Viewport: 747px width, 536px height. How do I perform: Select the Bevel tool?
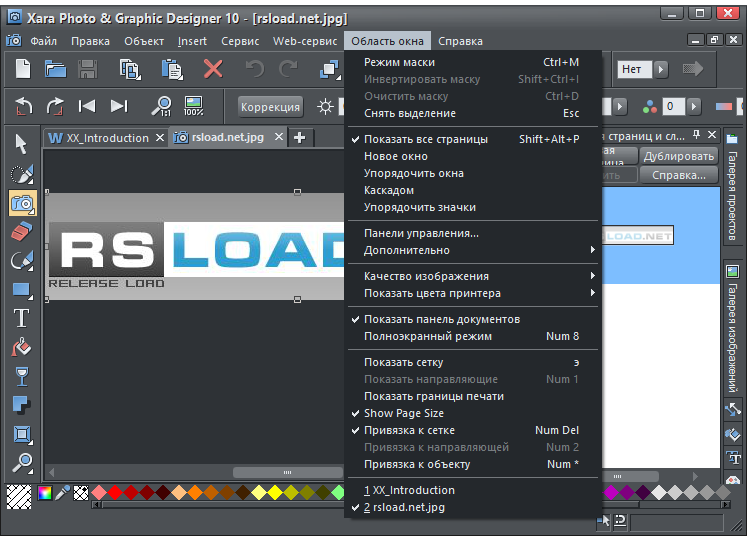(x=21, y=434)
